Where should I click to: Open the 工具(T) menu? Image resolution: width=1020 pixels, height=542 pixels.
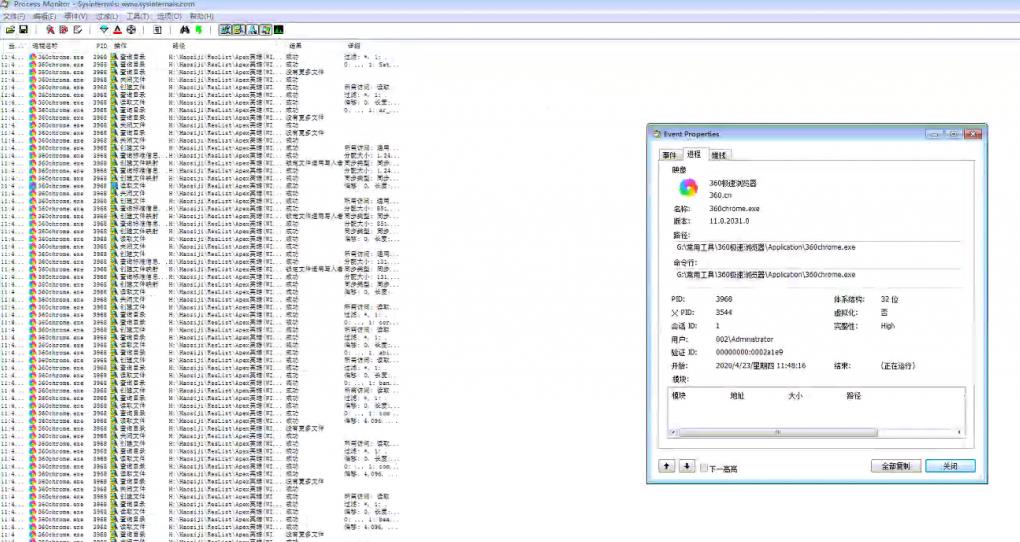(138, 16)
